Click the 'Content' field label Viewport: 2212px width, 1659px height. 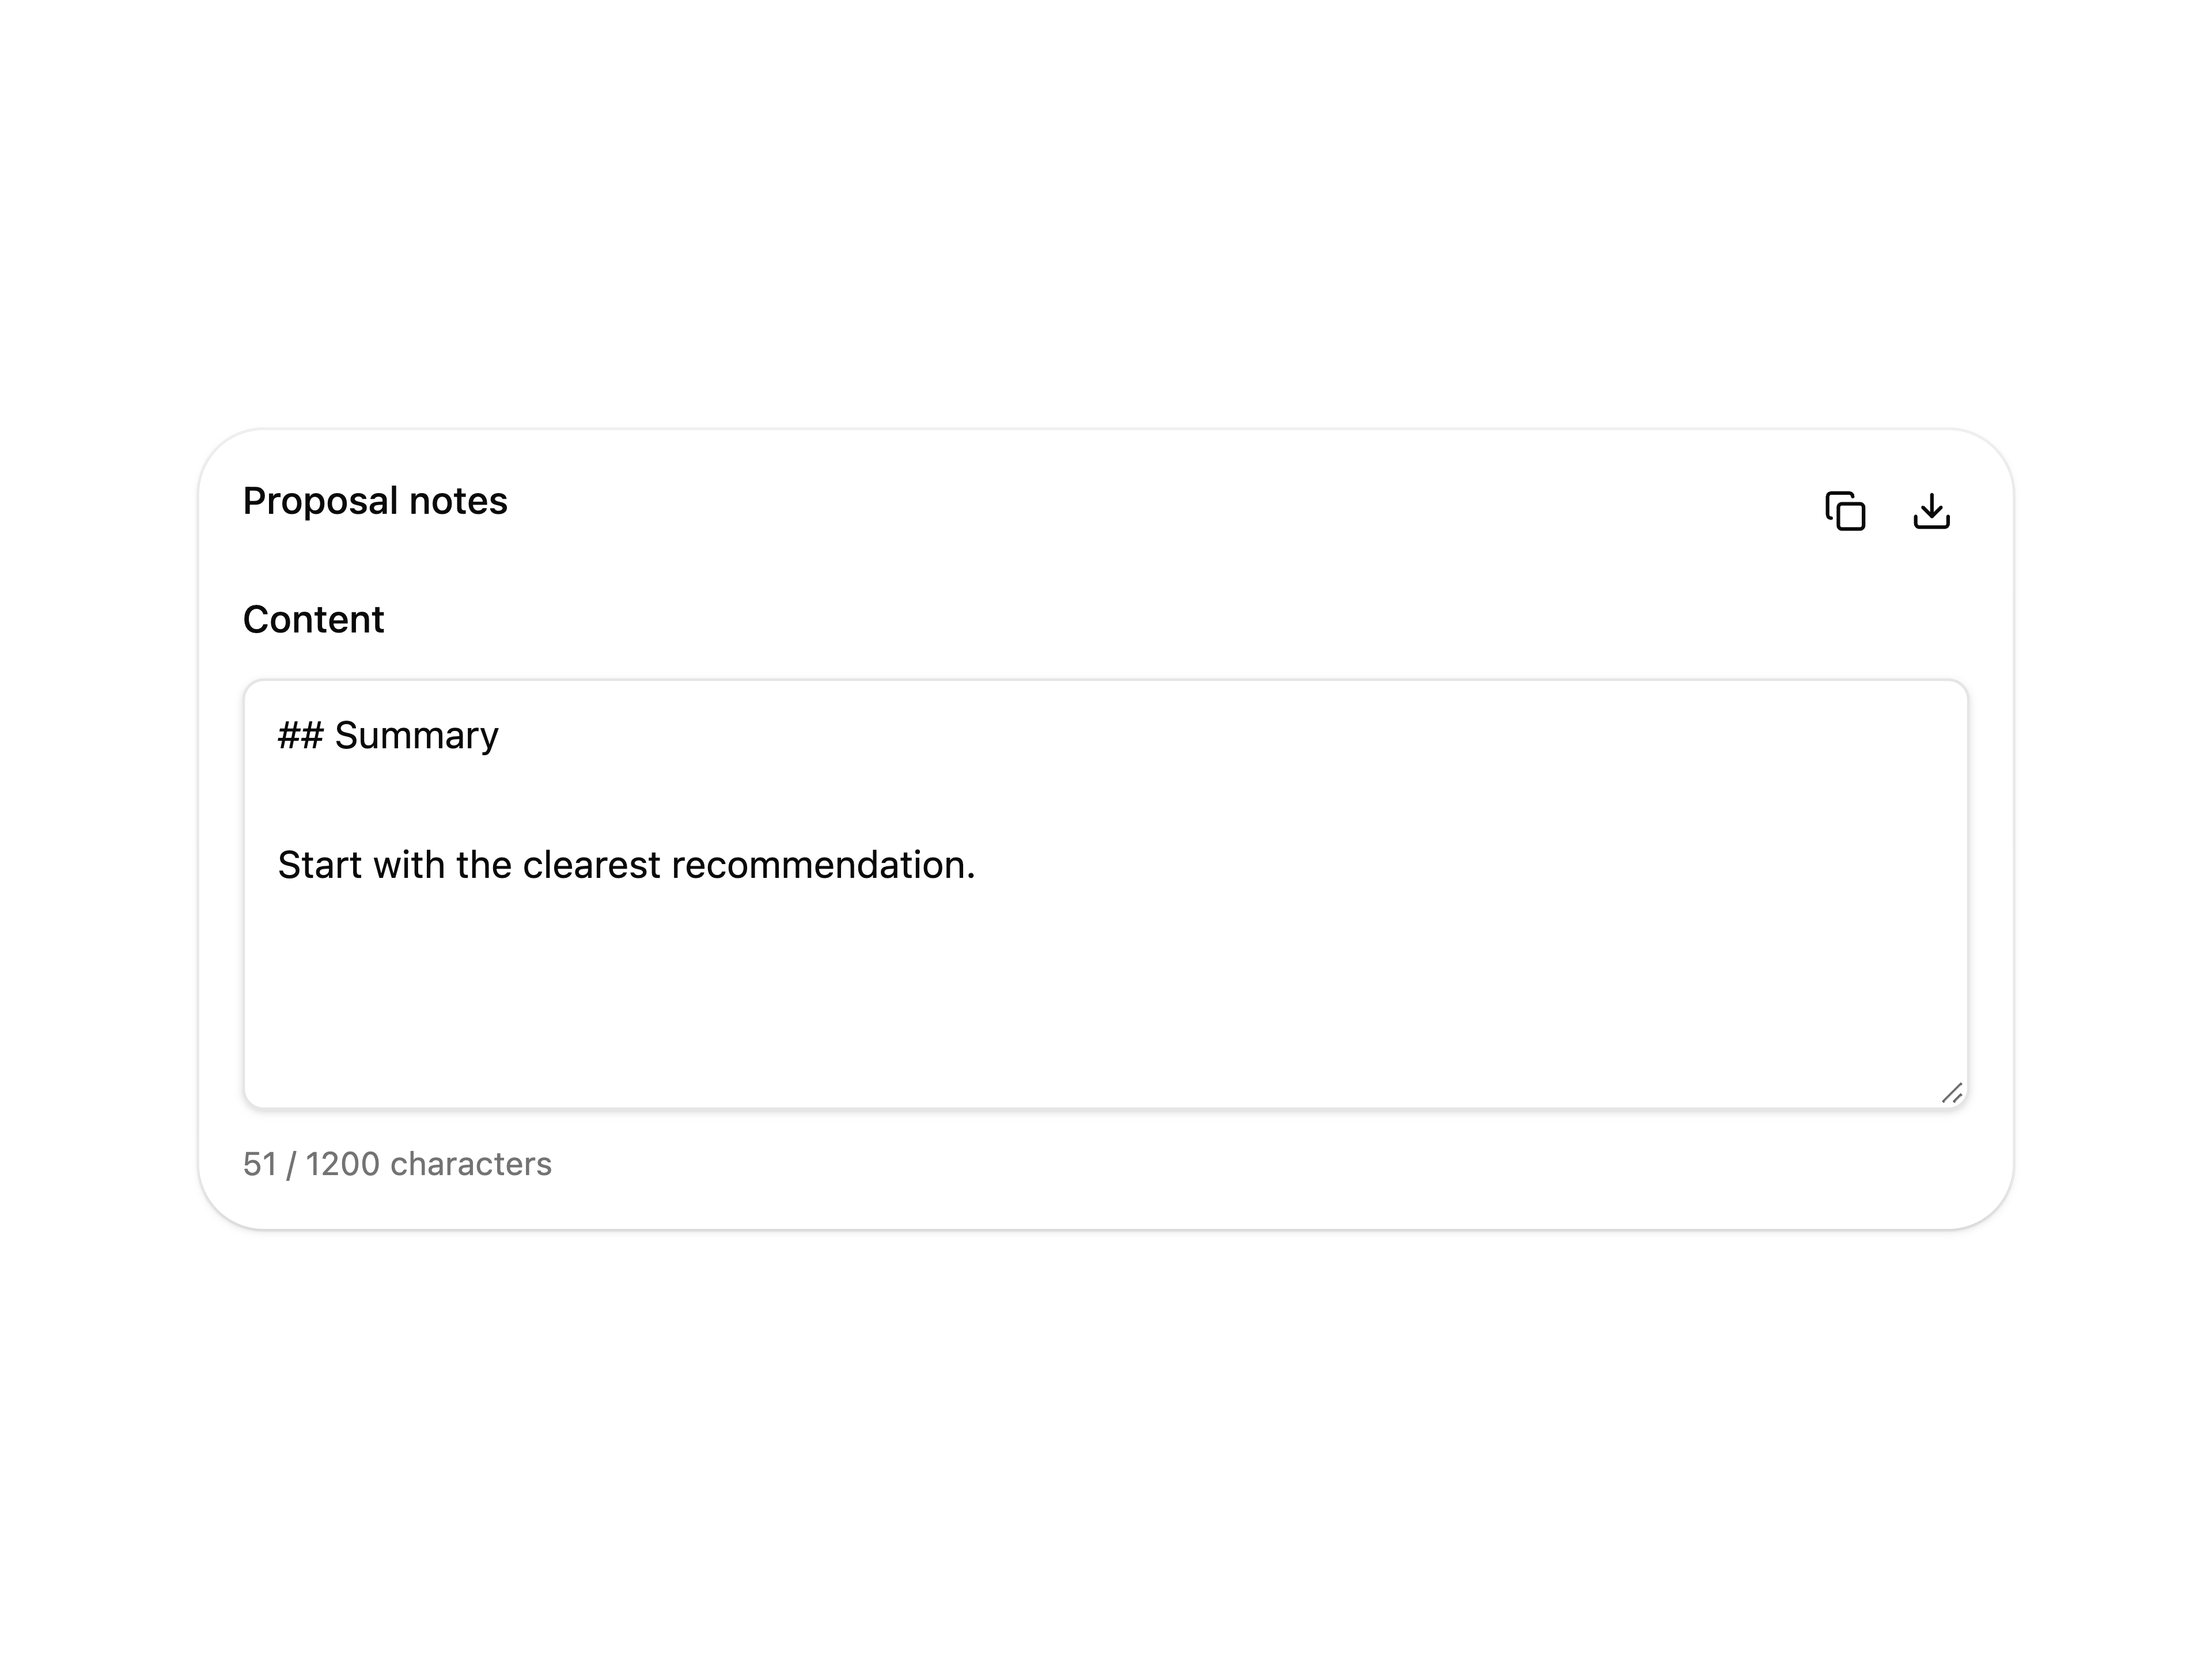tap(313, 619)
